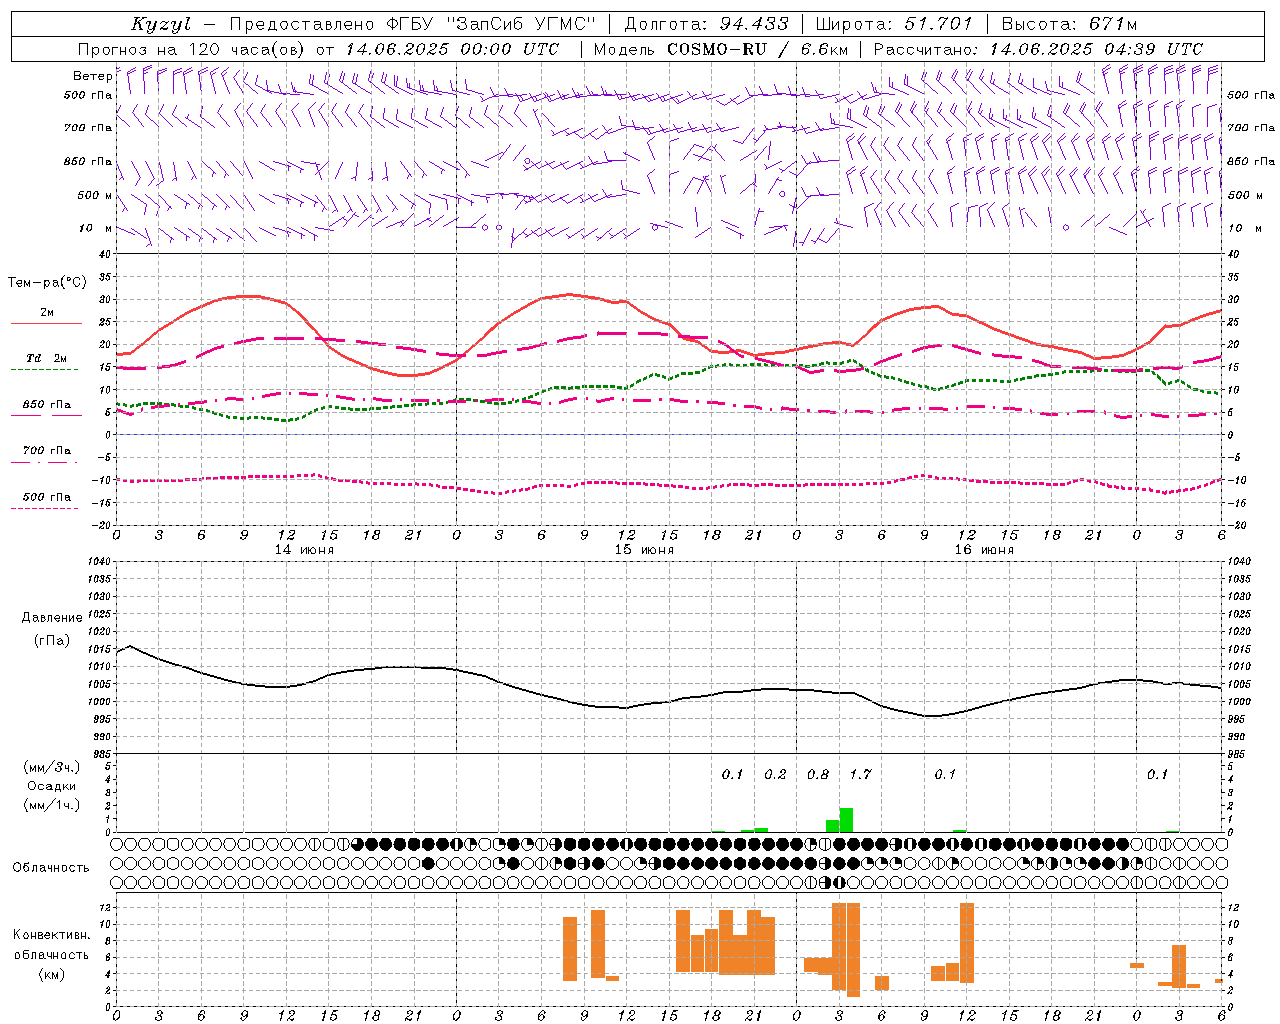
Task: Click the computed time '14.06.2025 04:39 UTC'
Action: pos(1096,49)
